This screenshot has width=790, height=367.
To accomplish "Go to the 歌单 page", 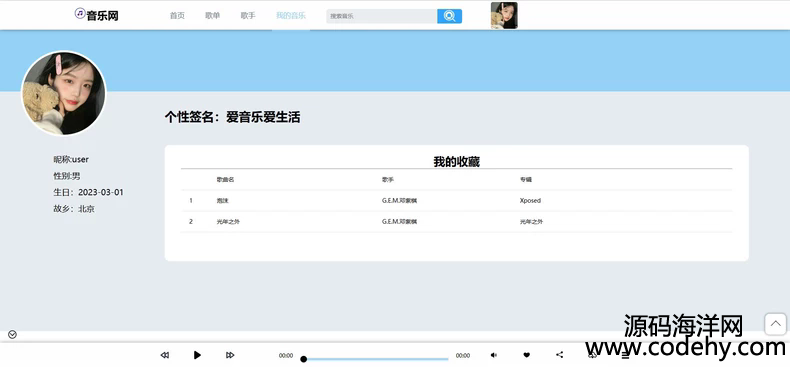I will tap(213, 16).
